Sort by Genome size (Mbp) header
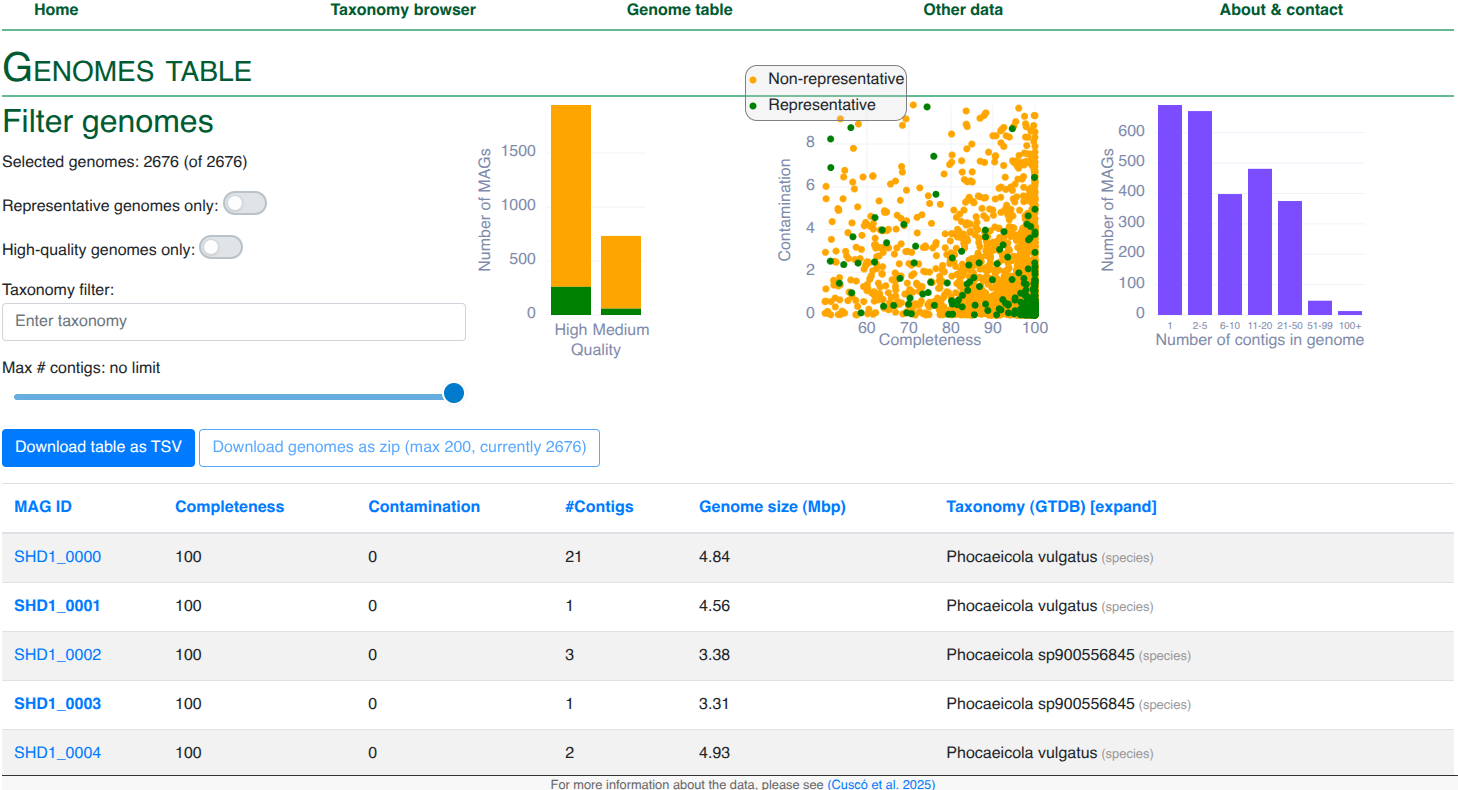This screenshot has height=790, width=1458. [x=772, y=507]
